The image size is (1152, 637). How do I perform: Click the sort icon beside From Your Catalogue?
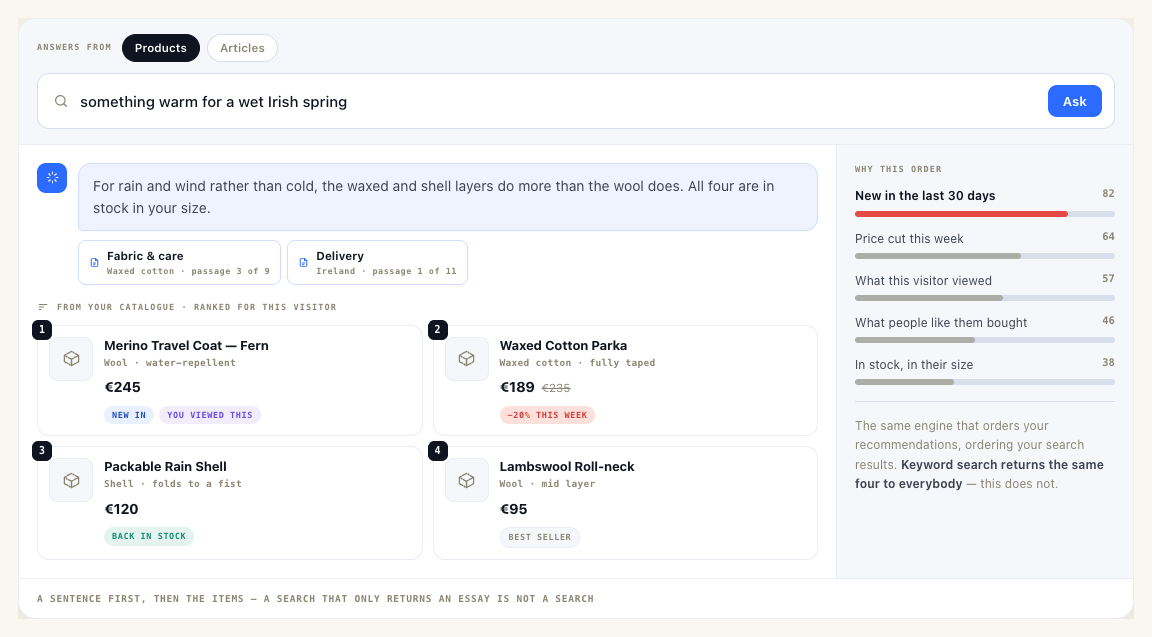(x=43, y=307)
